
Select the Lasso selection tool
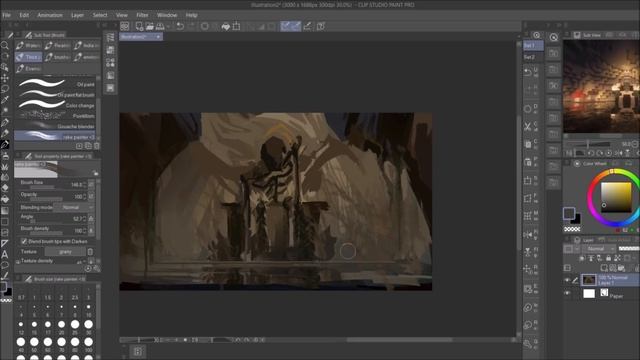[5, 89]
